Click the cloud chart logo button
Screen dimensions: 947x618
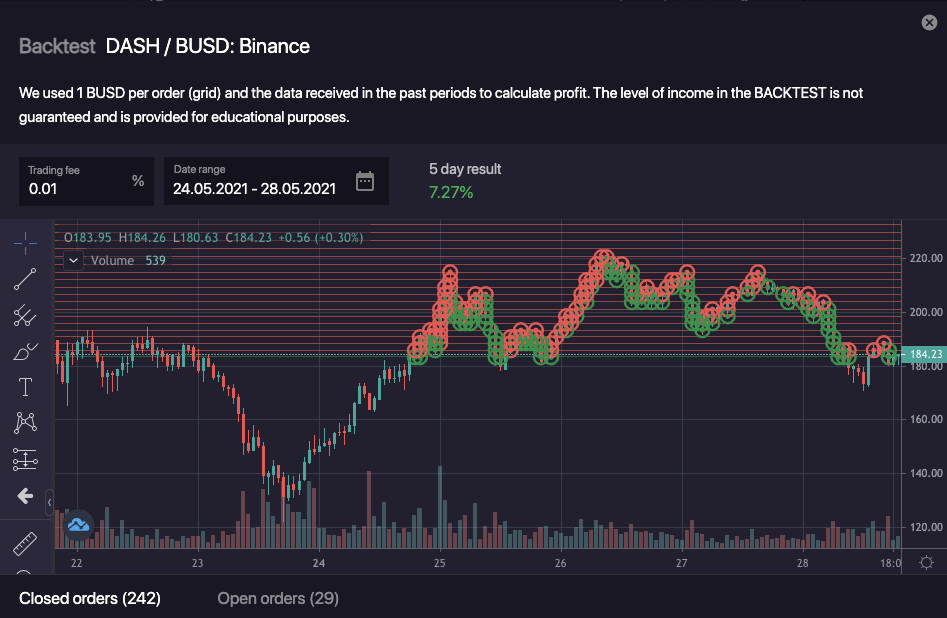(78, 524)
